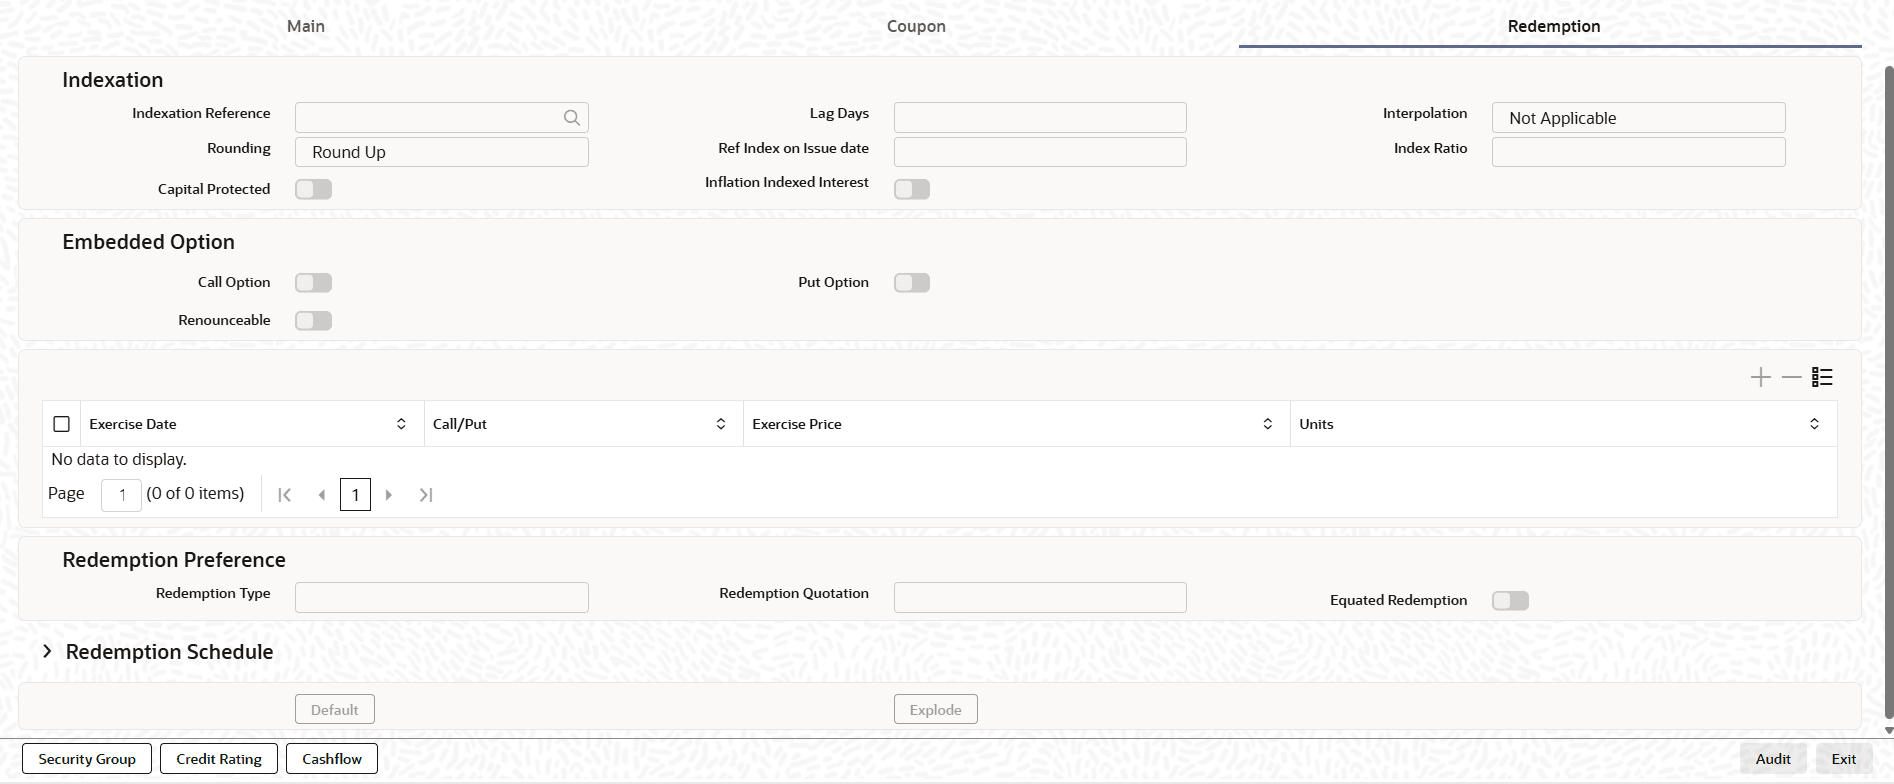Toggle Inflation Indexed Interest switch
Viewport: 1894px width, 784px height.
click(912, 189)
